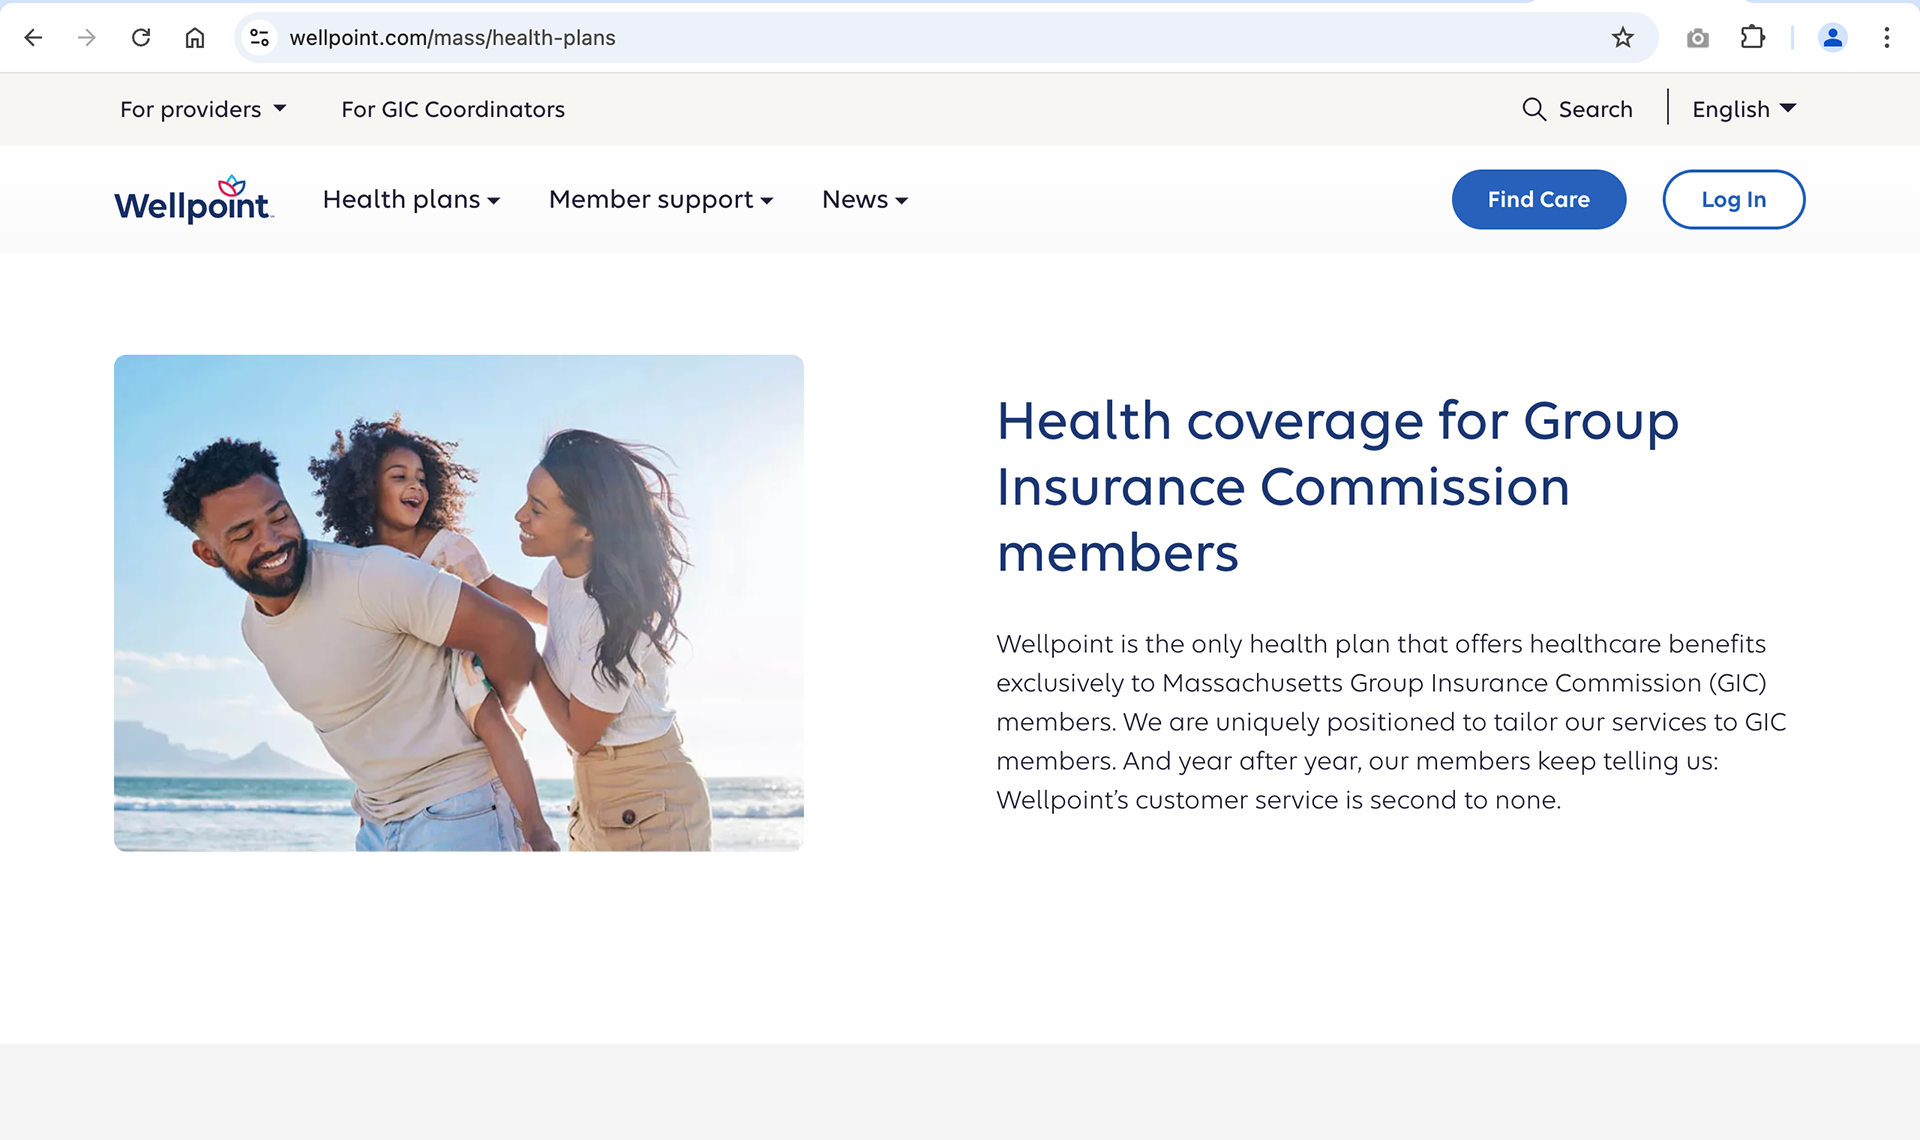Click the browser forward arrow

(x=87, y=38)
